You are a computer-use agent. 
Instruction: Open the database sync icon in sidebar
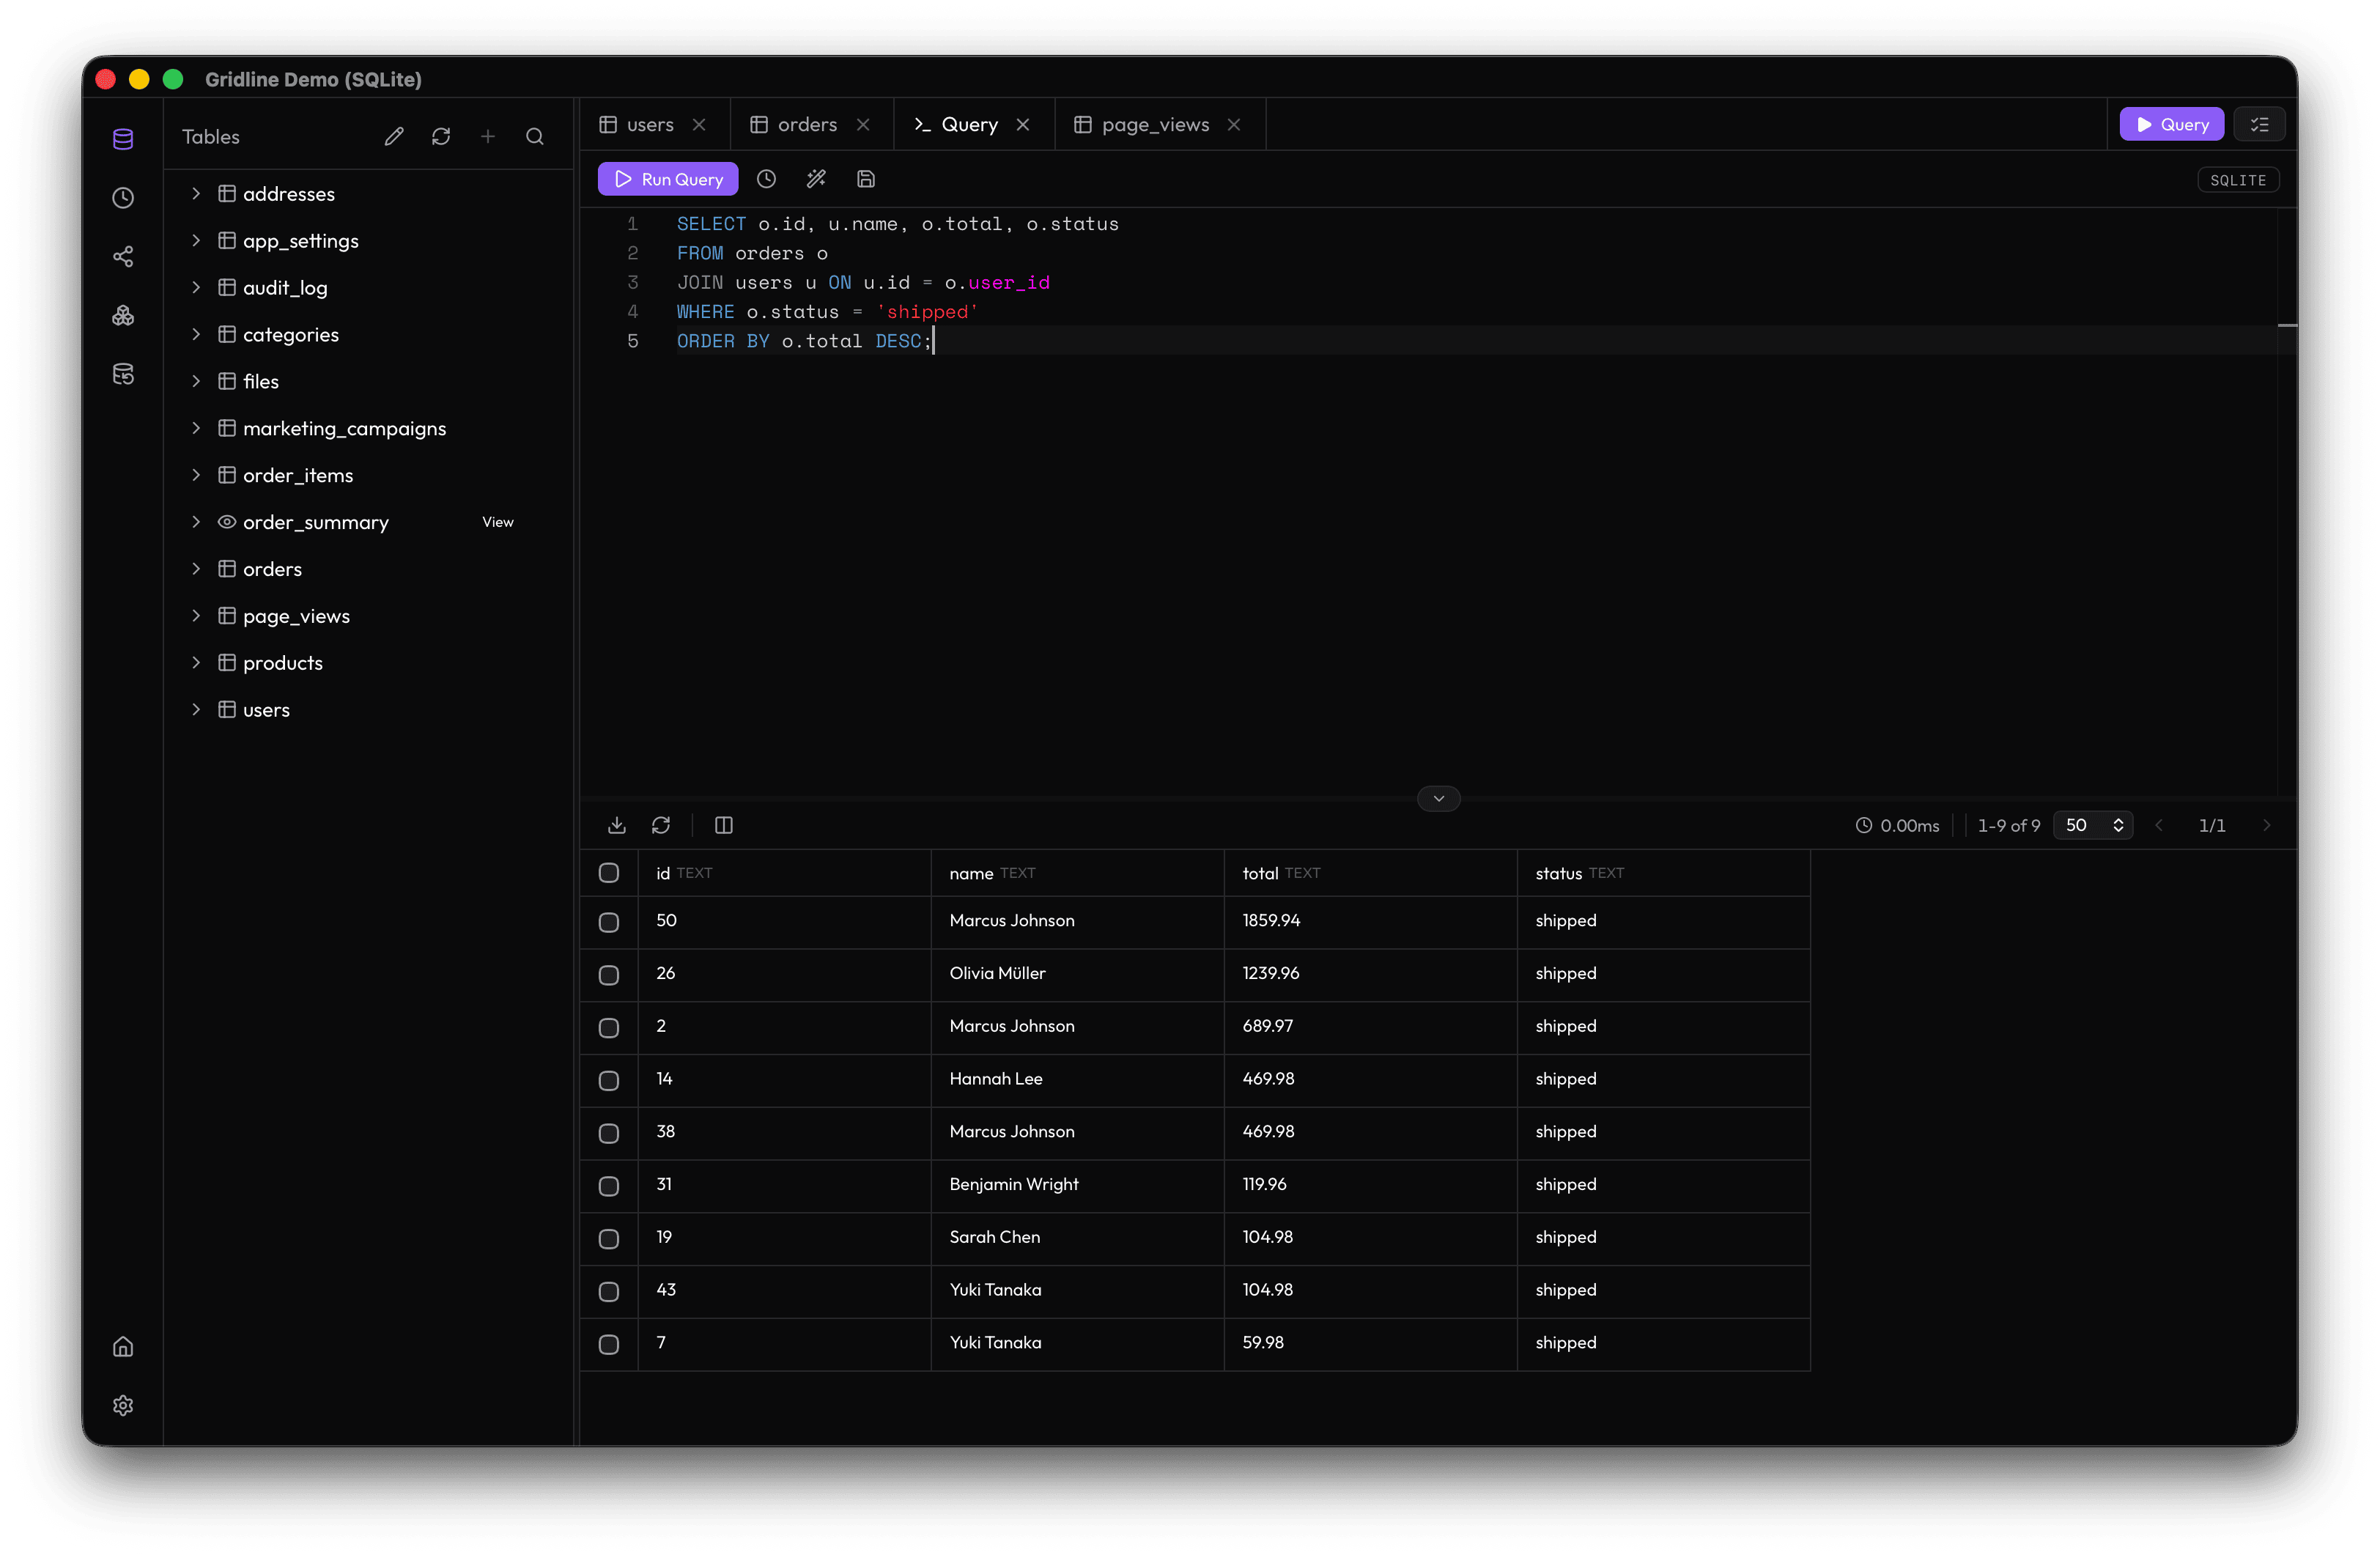click(x=123, y=374)
